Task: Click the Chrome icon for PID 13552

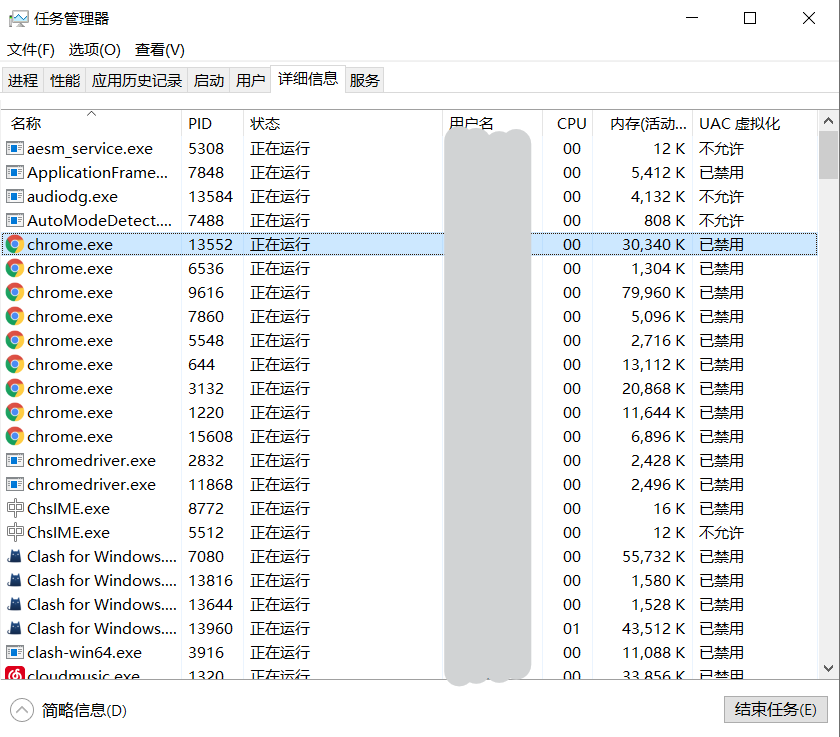Action: 15,244
